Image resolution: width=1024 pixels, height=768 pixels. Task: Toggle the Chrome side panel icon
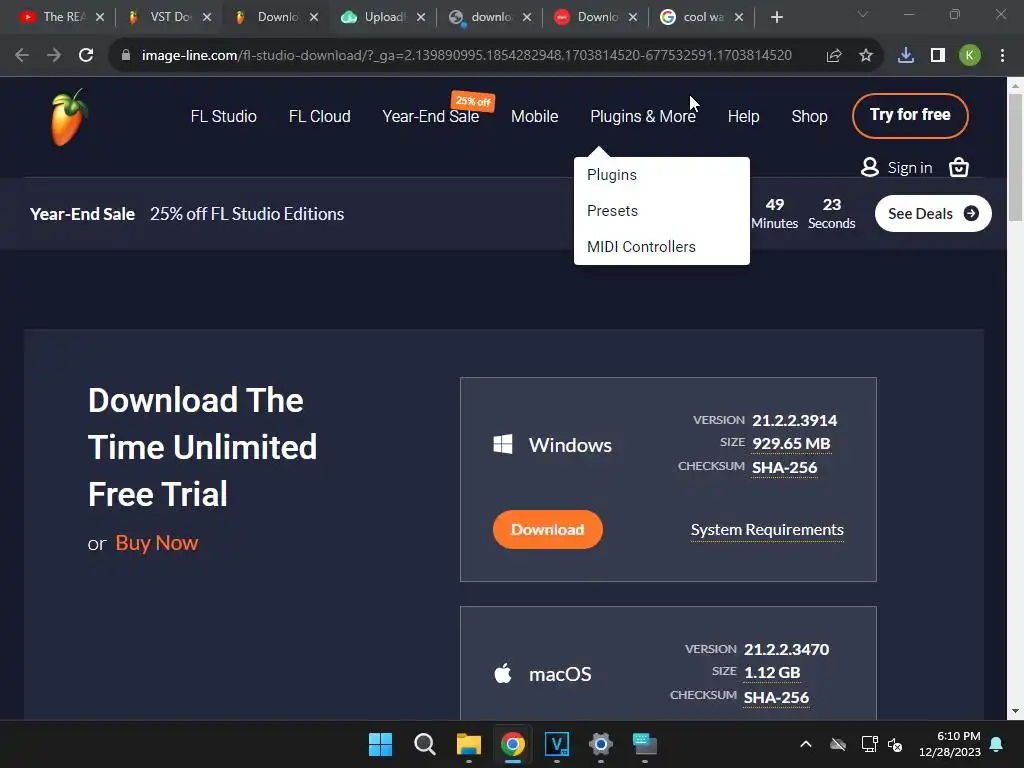[x=938, y=56]
